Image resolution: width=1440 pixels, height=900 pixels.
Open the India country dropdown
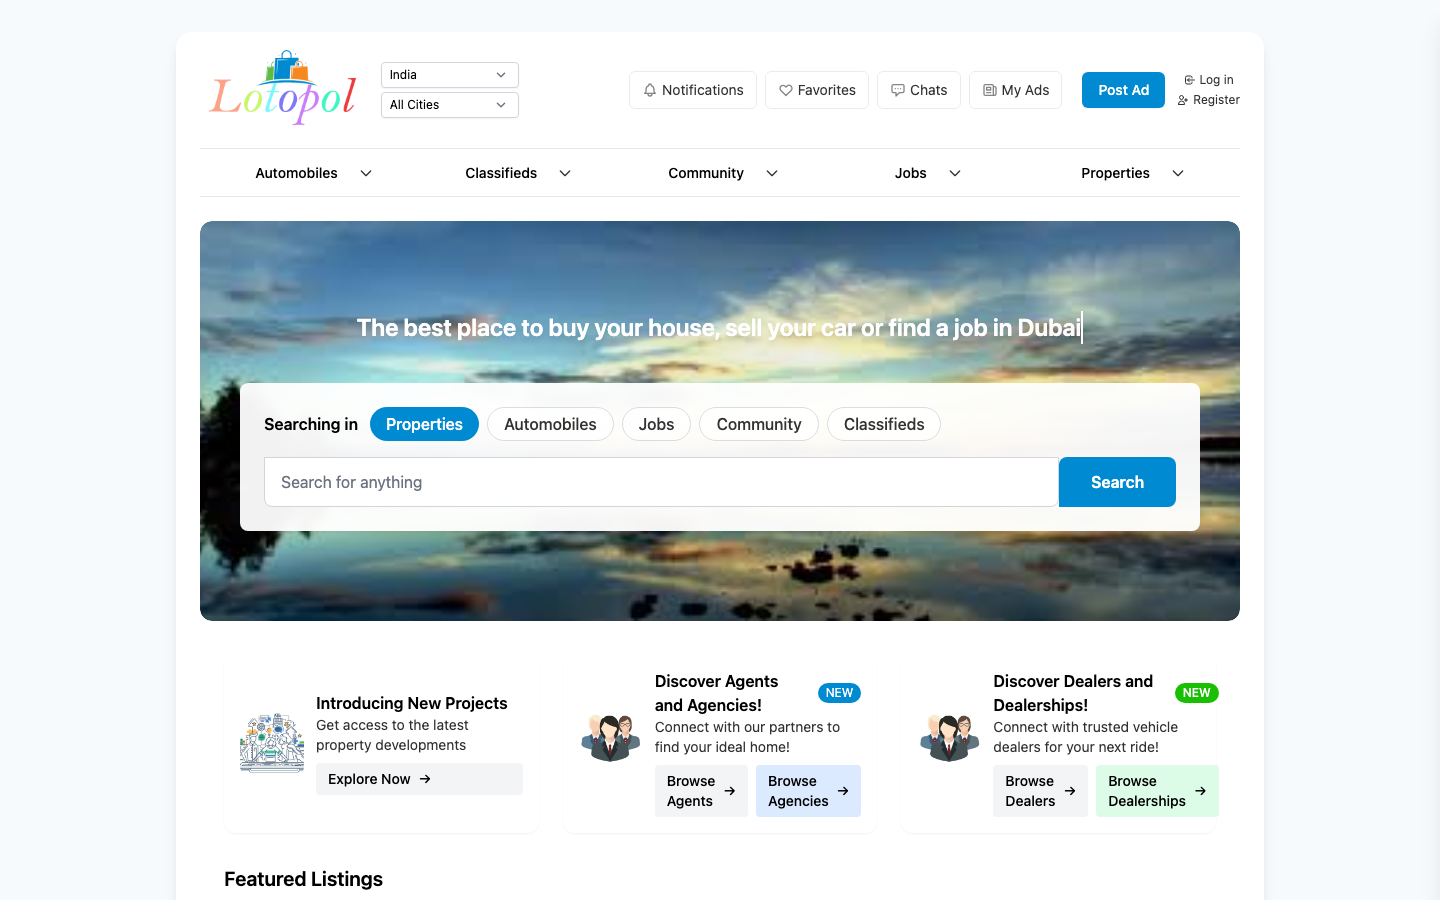(449, 75)
